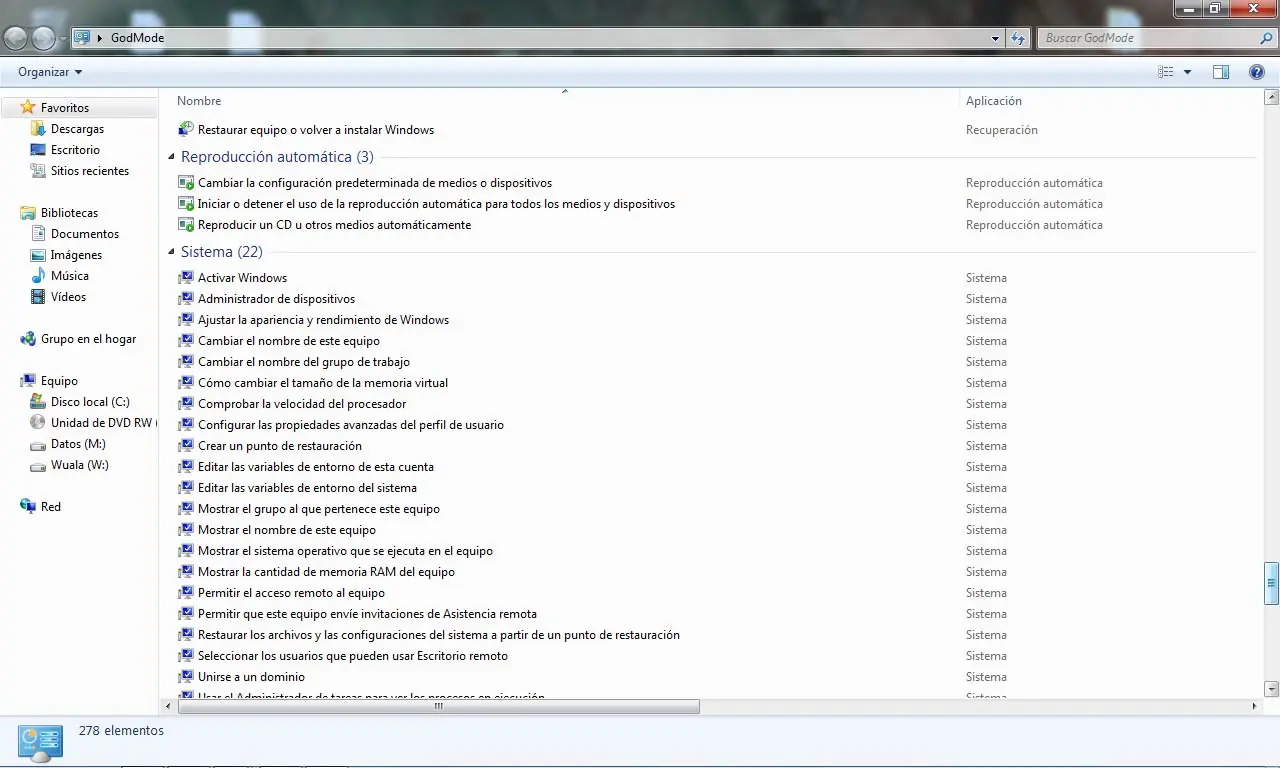Click the horizontal scrollbar right arrow
Image resolution: width=1280 pixels, height=768 pixels.
click(1255, 706)
